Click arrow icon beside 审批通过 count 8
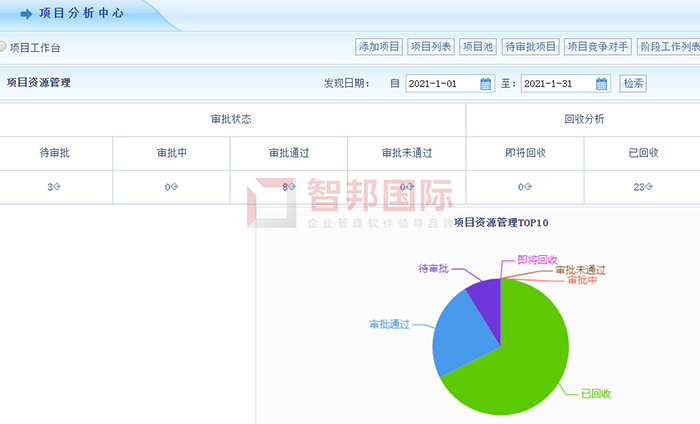The width and height of the screenshot is (700, 424). (x=292, y=187)
